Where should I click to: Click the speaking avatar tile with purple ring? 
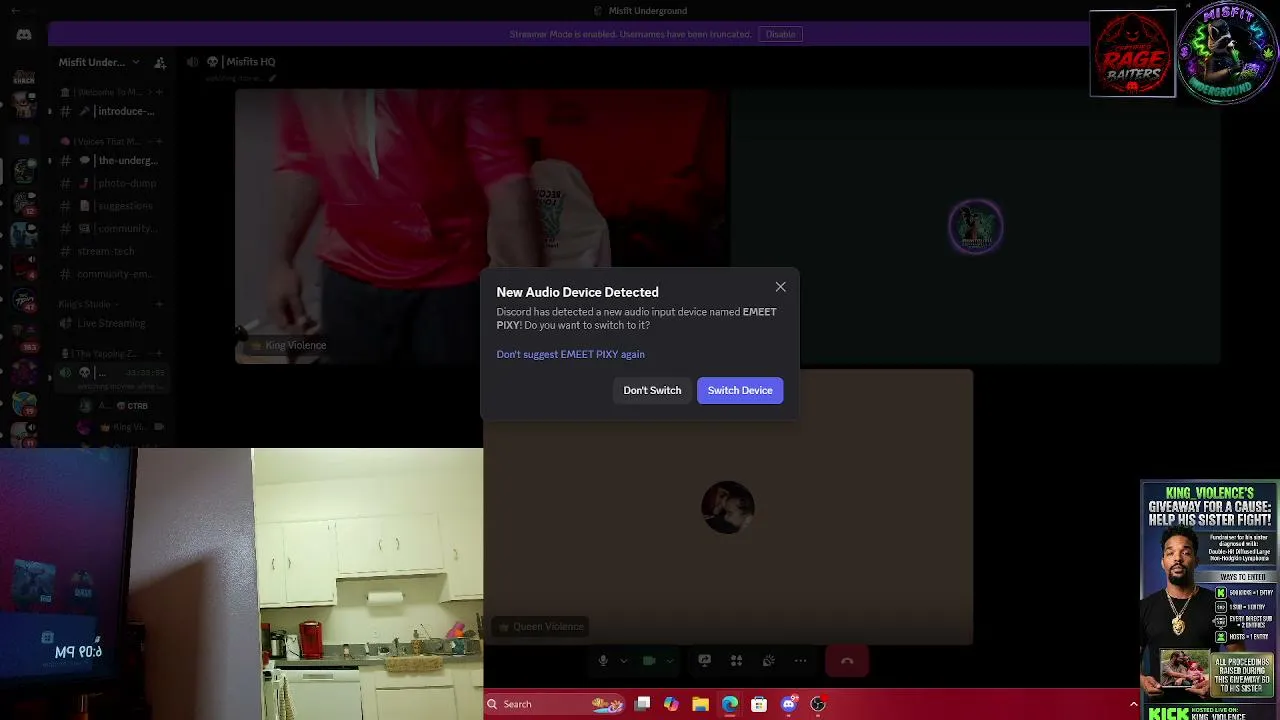975,226
